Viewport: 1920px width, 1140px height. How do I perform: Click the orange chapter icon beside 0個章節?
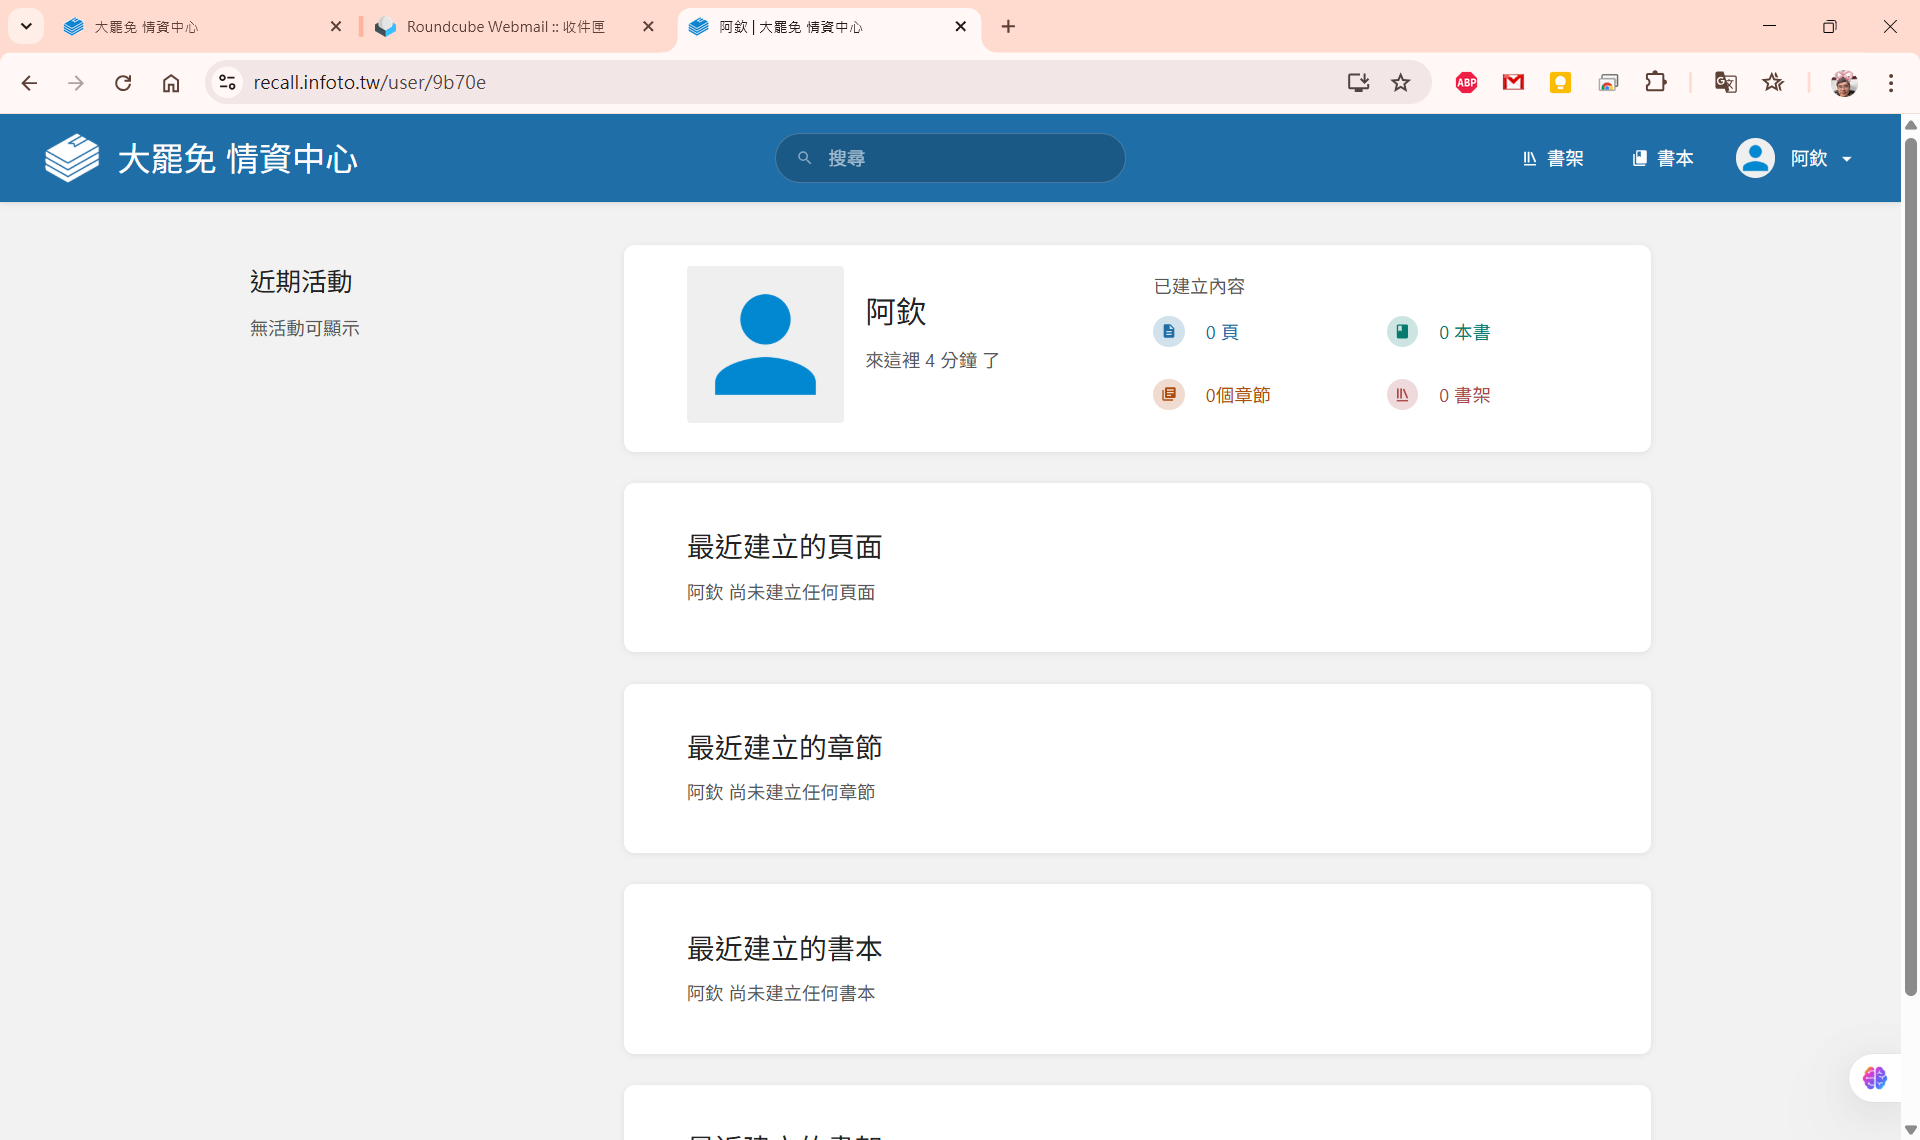click(1168, 395)
